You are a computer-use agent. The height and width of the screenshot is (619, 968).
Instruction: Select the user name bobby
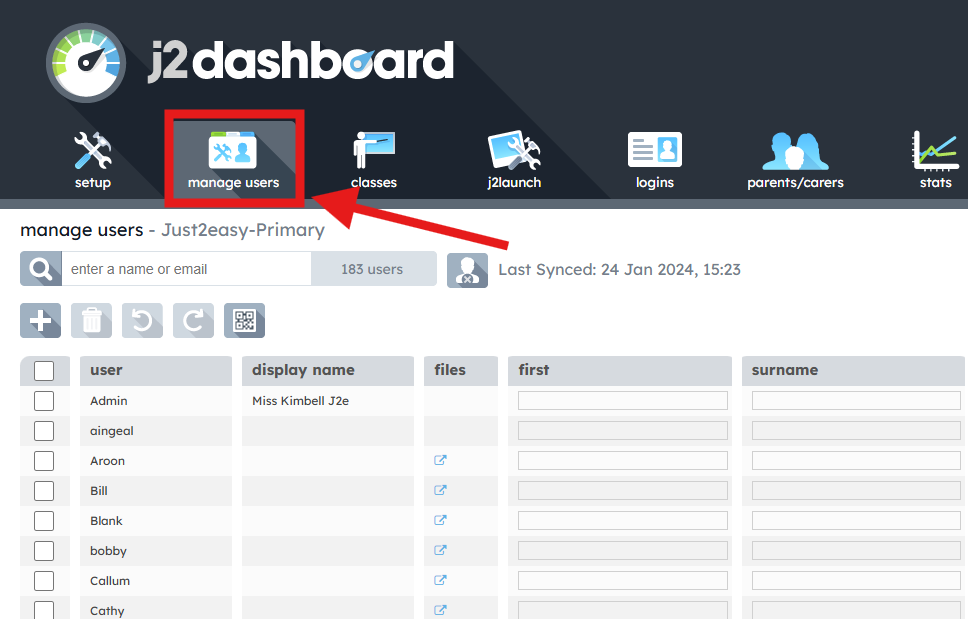(108, 551)
